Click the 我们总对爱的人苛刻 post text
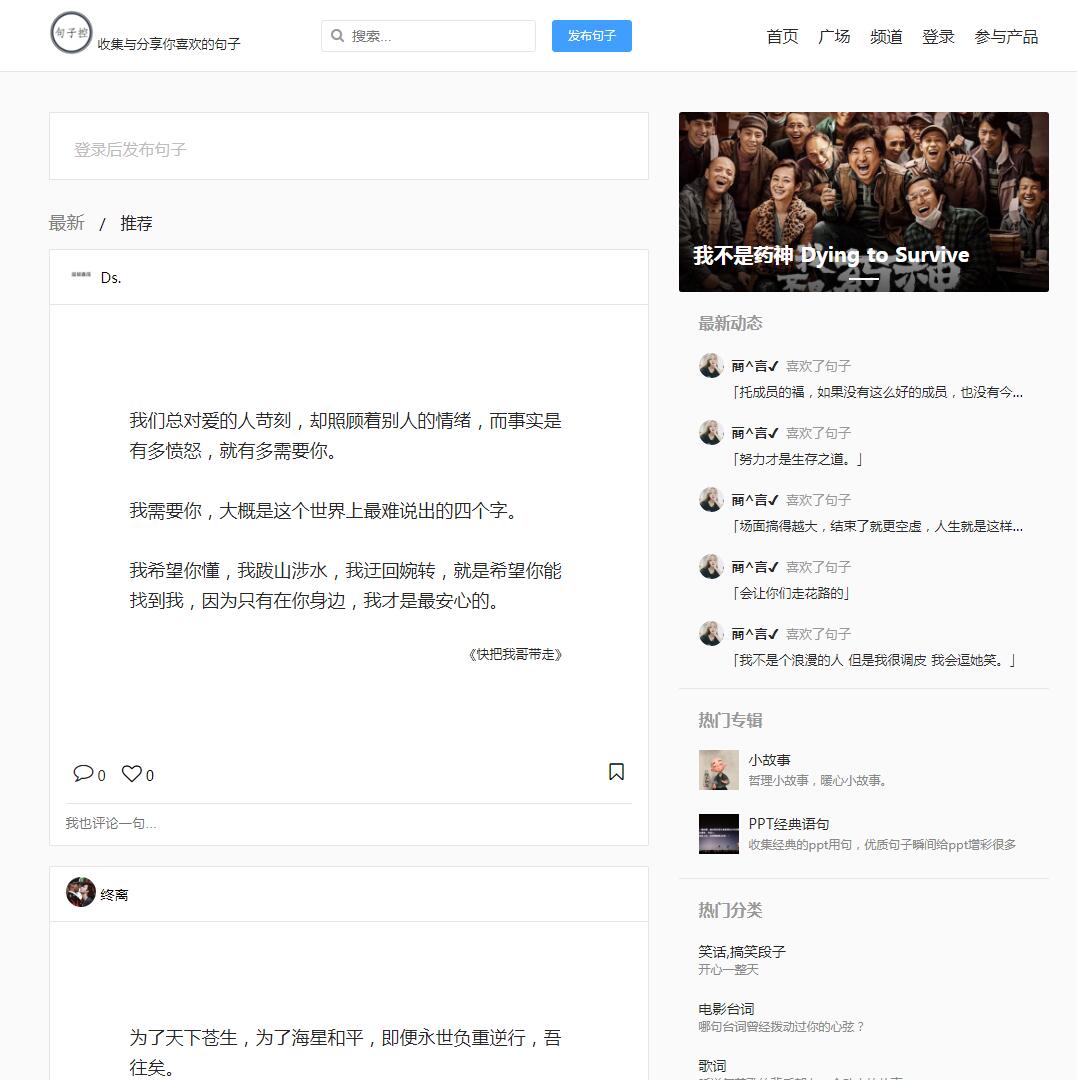 (346, 510)
